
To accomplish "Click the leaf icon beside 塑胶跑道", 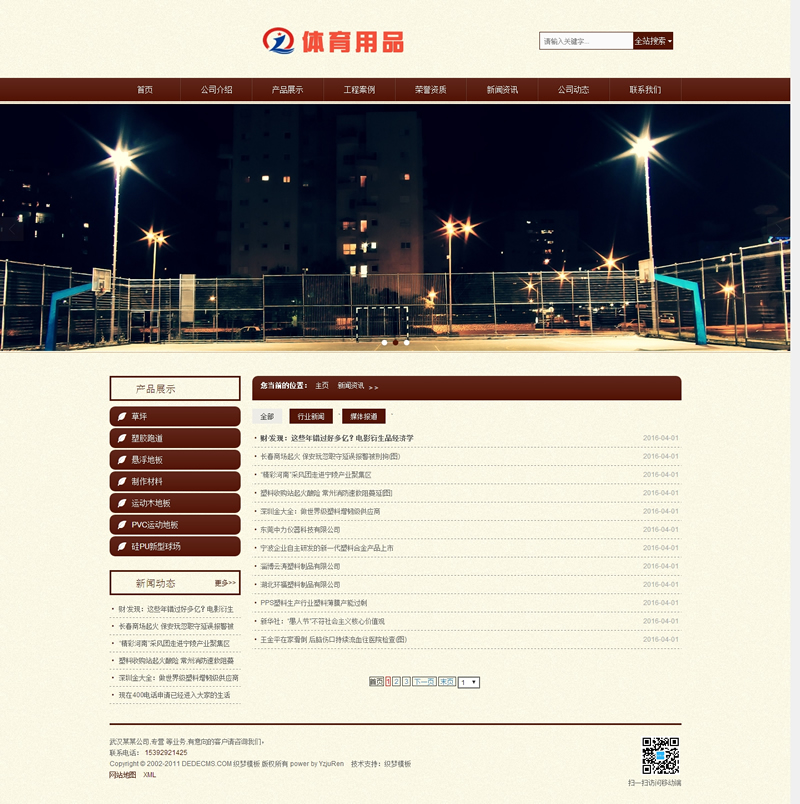I will (x=120, y=438).
